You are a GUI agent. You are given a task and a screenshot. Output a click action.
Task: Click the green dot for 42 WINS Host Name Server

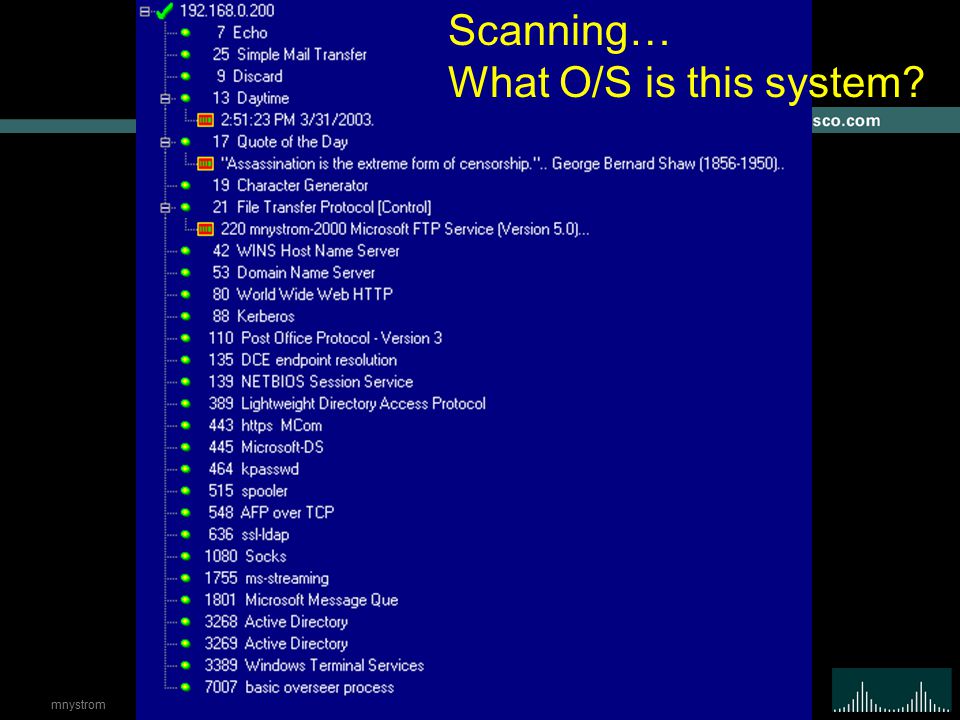tap(186, 251)
